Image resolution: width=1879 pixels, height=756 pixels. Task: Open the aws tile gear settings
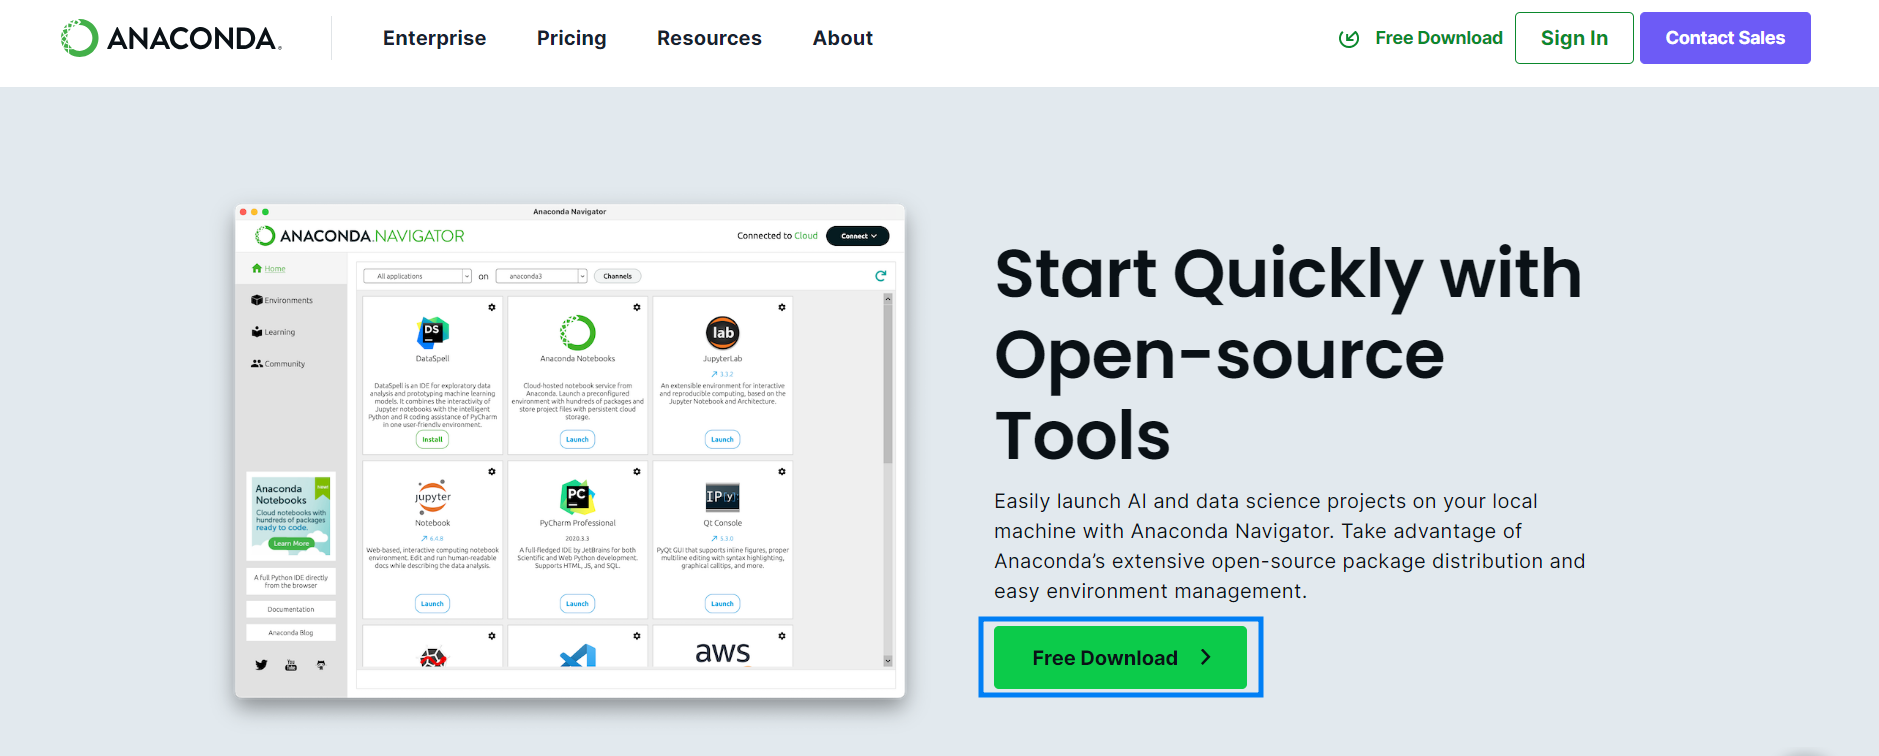[782, 636]
